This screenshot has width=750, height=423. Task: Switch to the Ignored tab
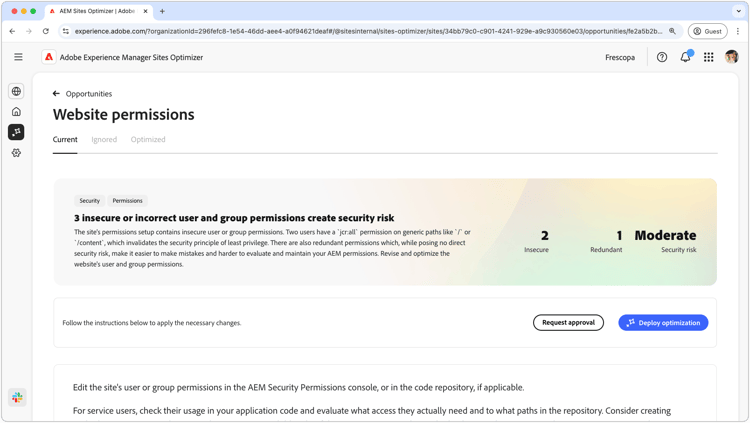tap(104, 139)
